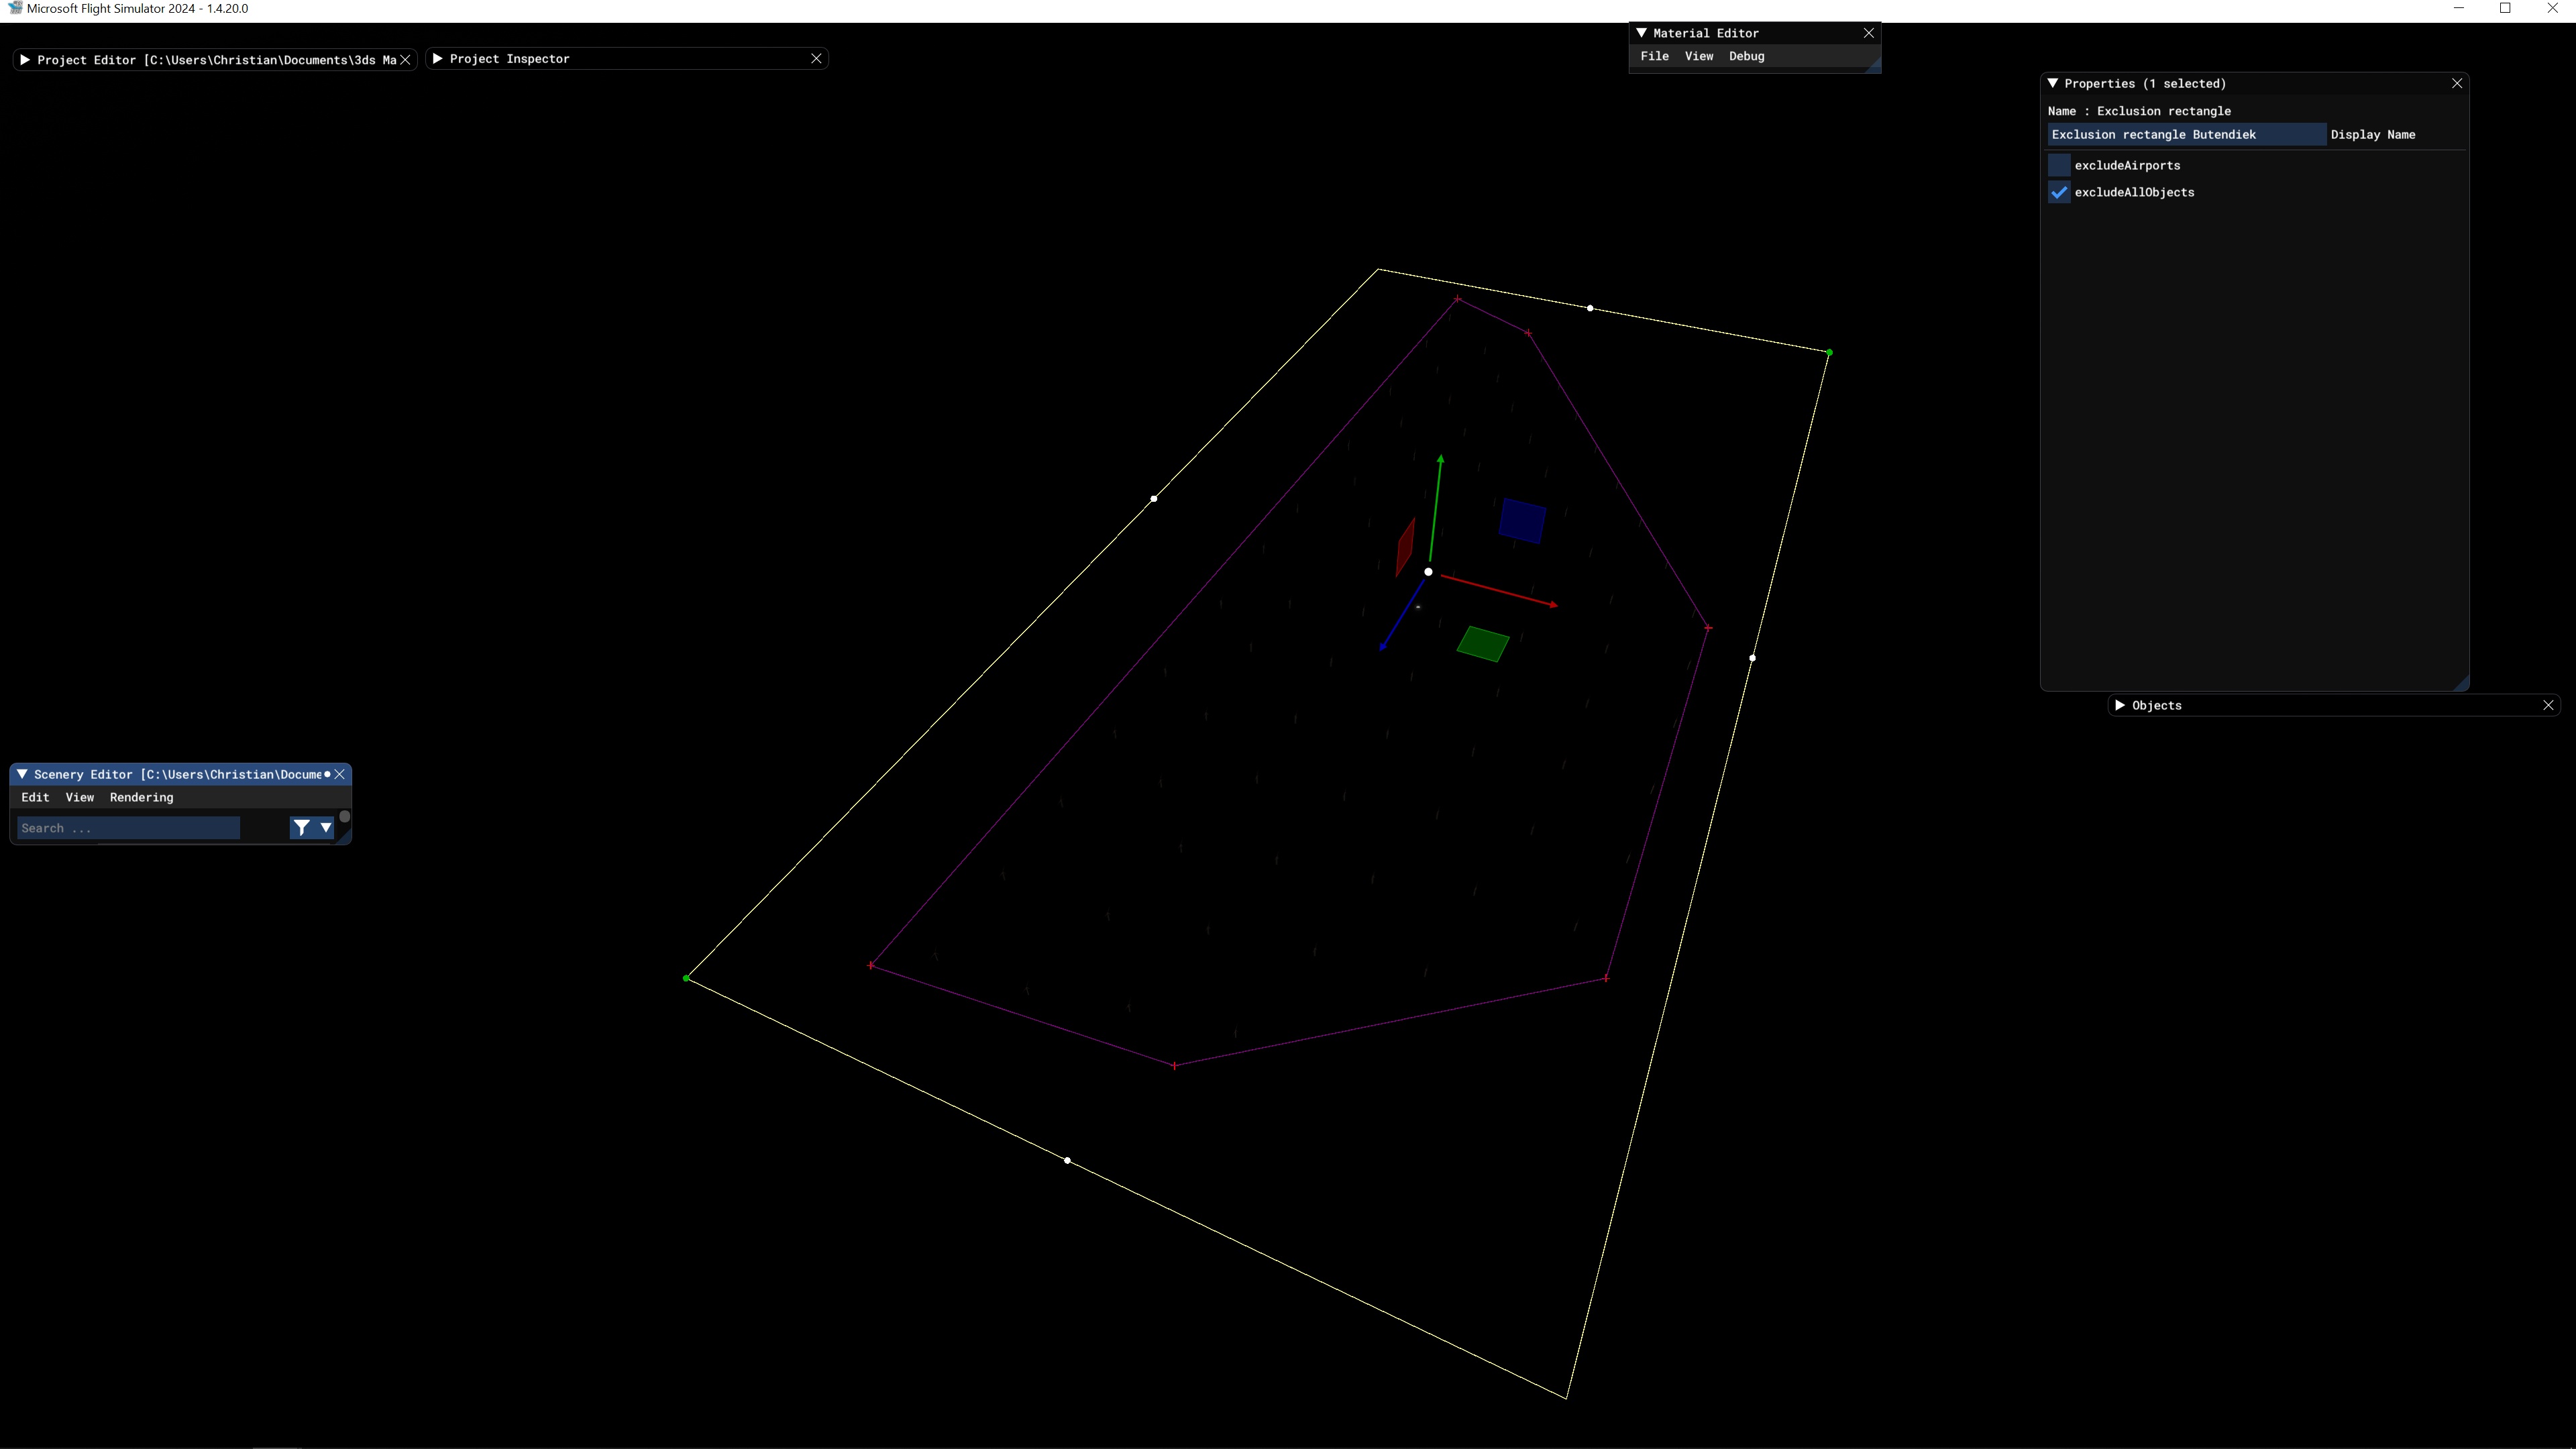Click the filter funnel icon

[301, 828]
